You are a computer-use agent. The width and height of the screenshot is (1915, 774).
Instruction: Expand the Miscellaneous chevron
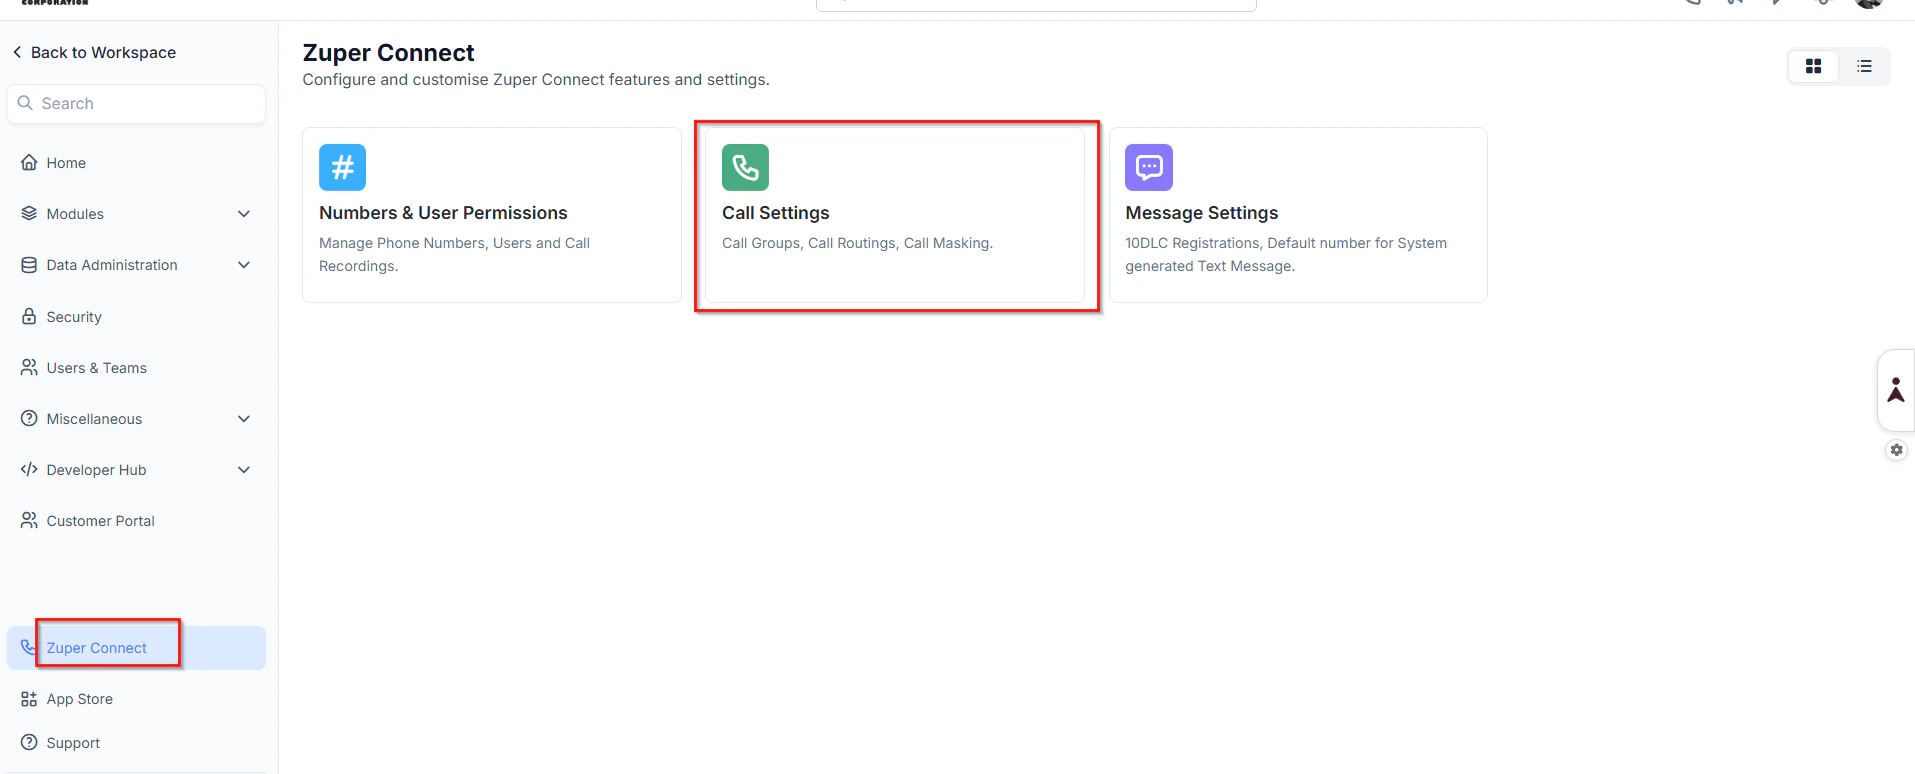(243, 419)
